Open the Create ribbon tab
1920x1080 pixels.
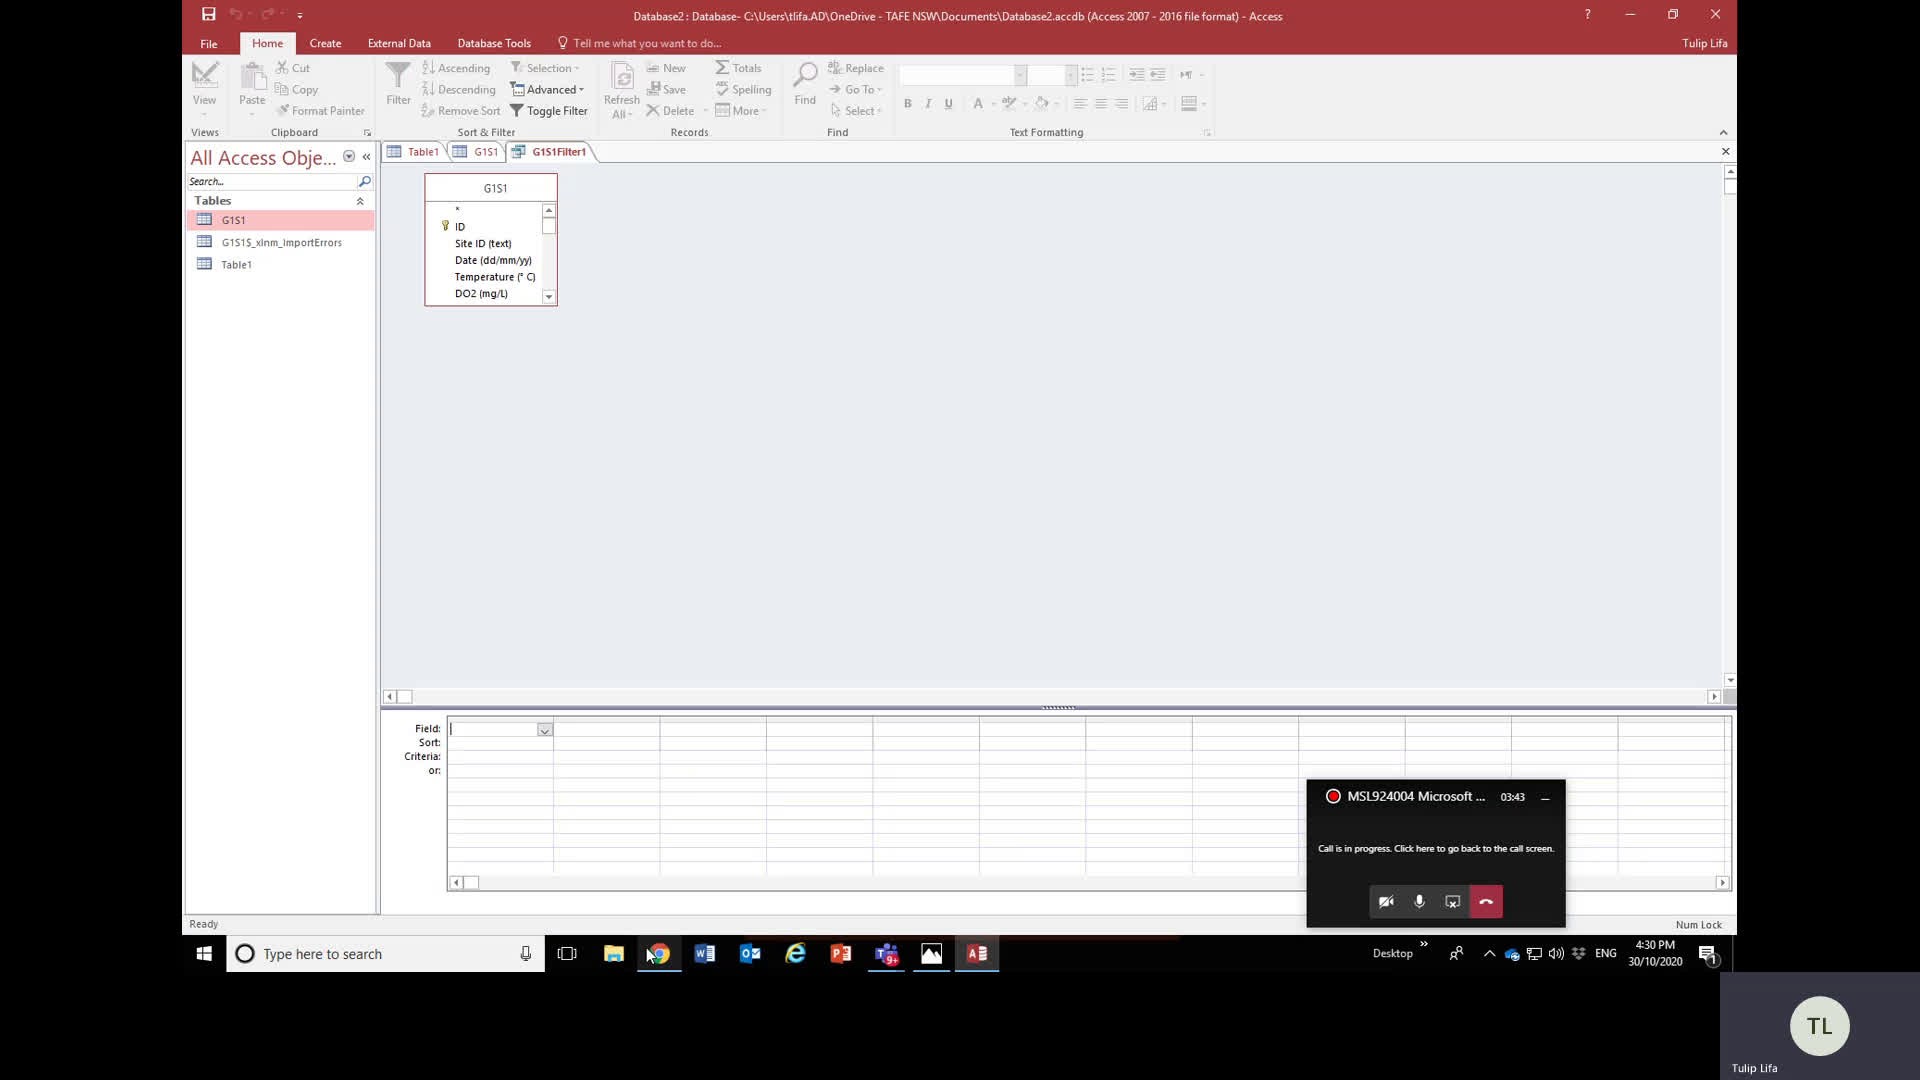[325, 43]
